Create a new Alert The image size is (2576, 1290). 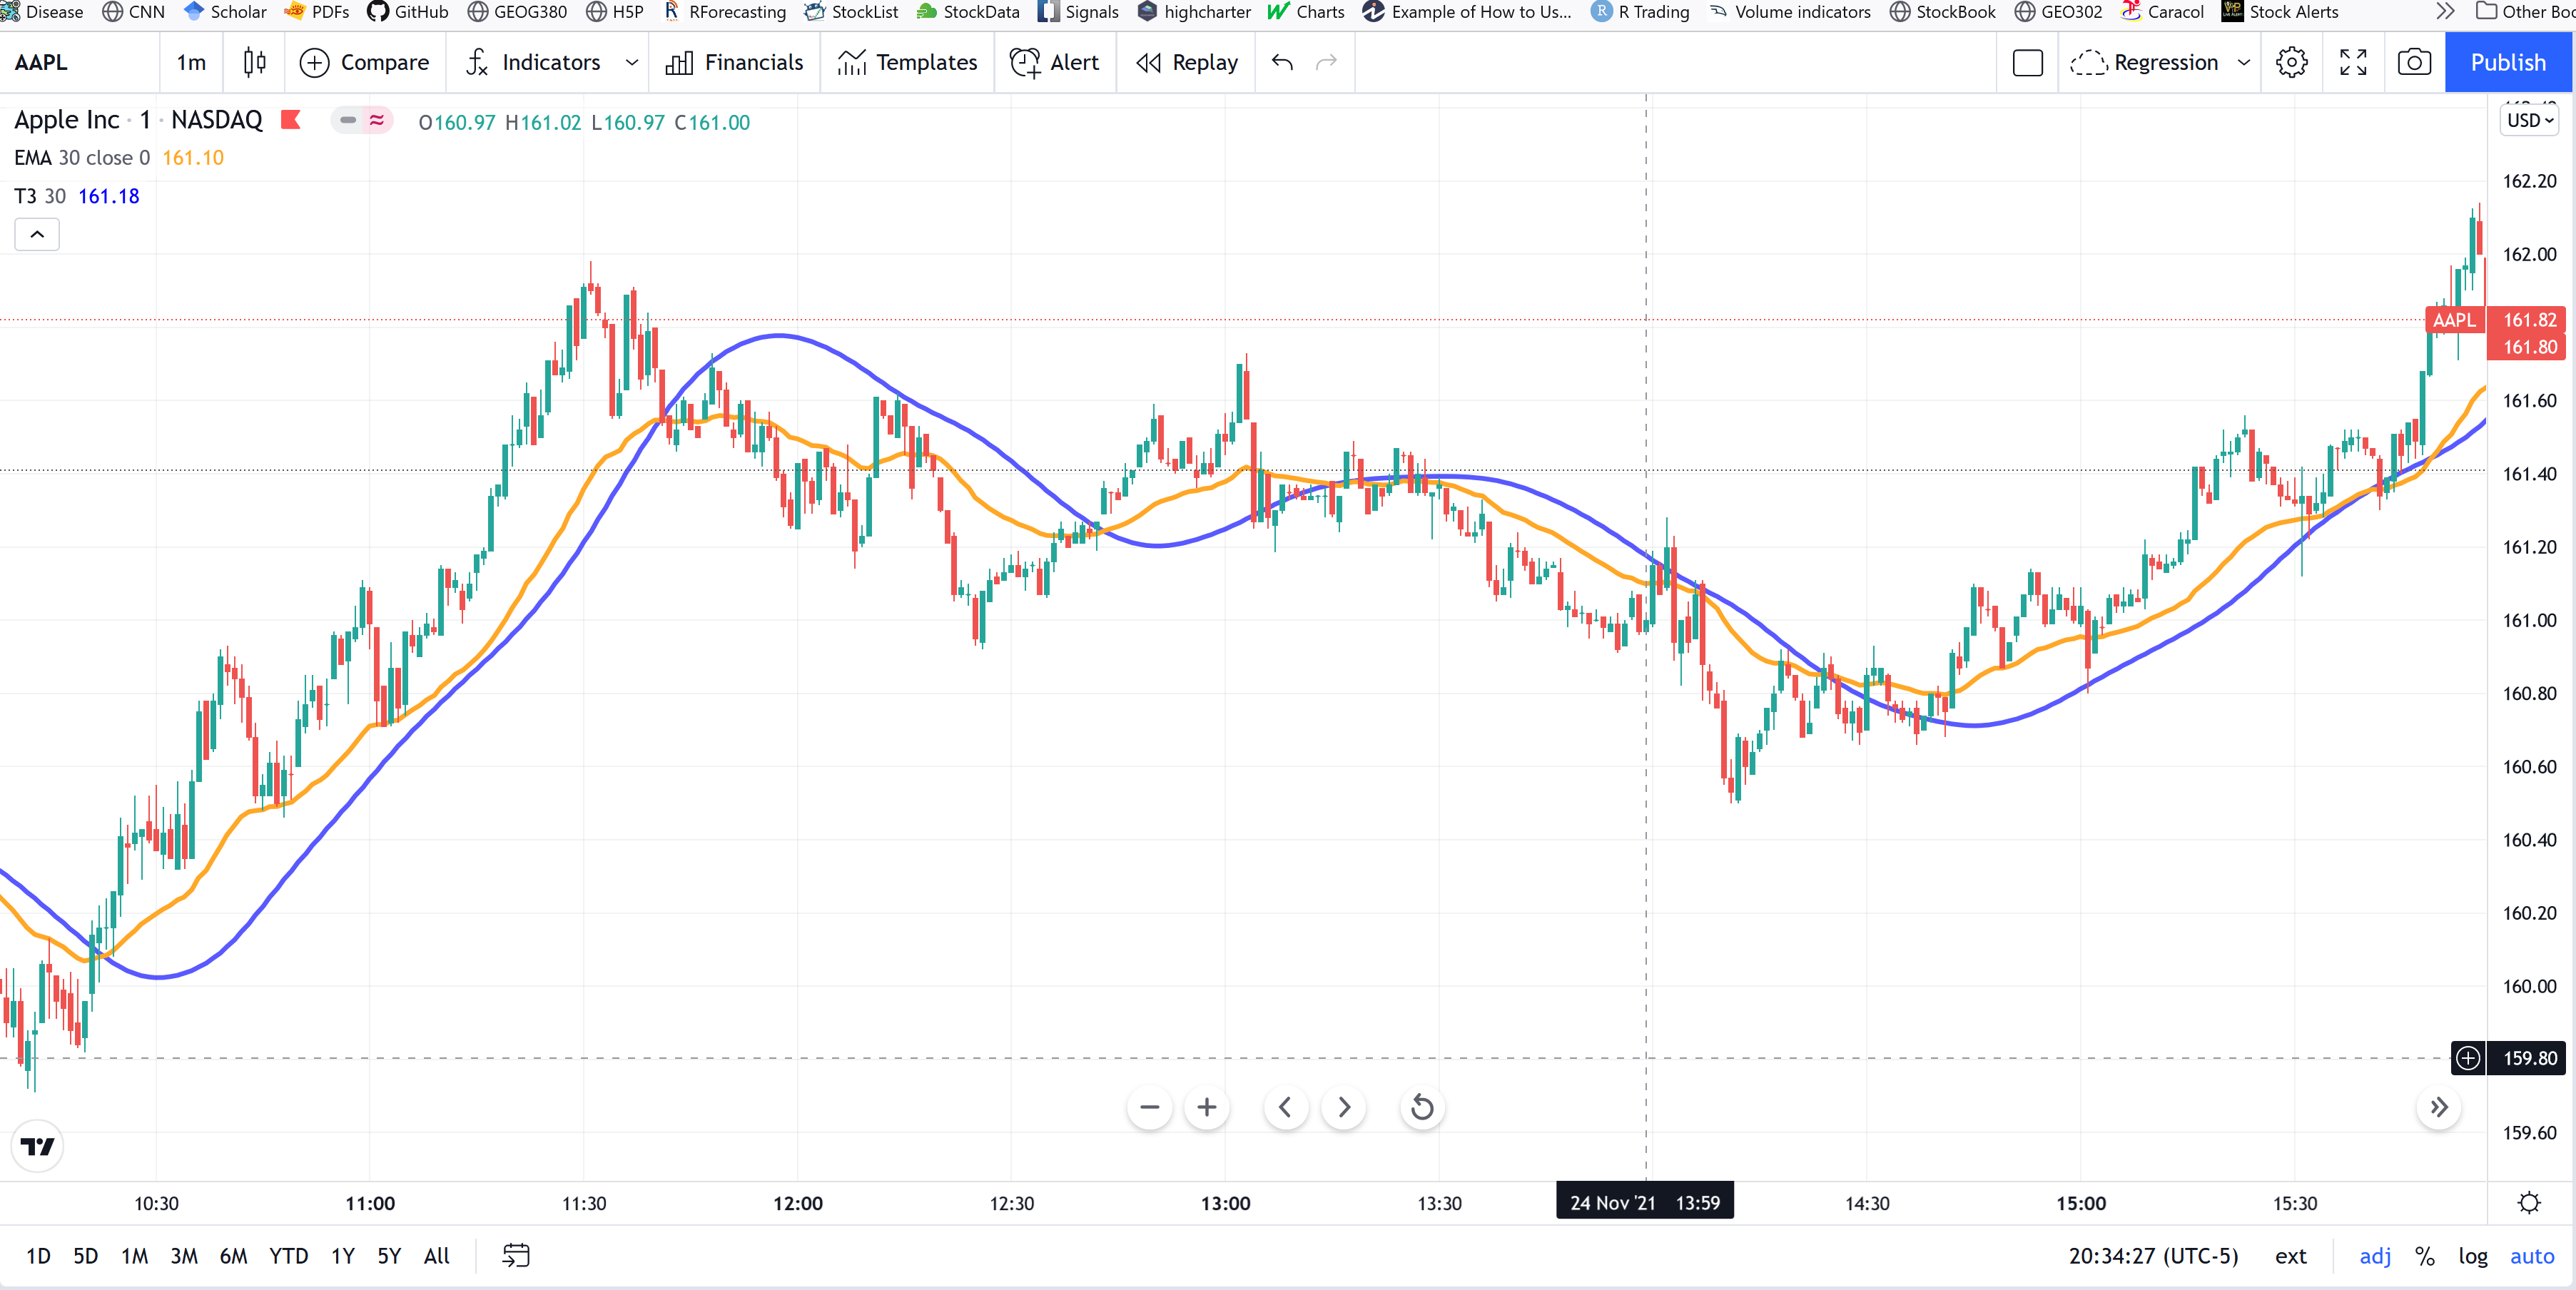1055,62
